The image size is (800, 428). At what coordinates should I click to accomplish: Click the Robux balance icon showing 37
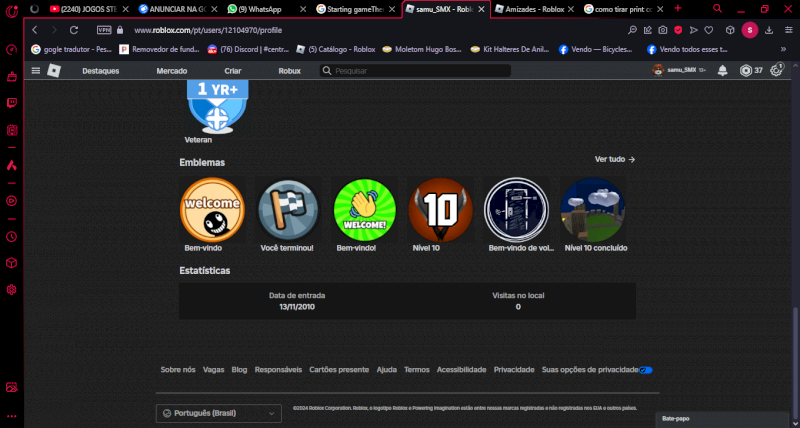[746, 70]
